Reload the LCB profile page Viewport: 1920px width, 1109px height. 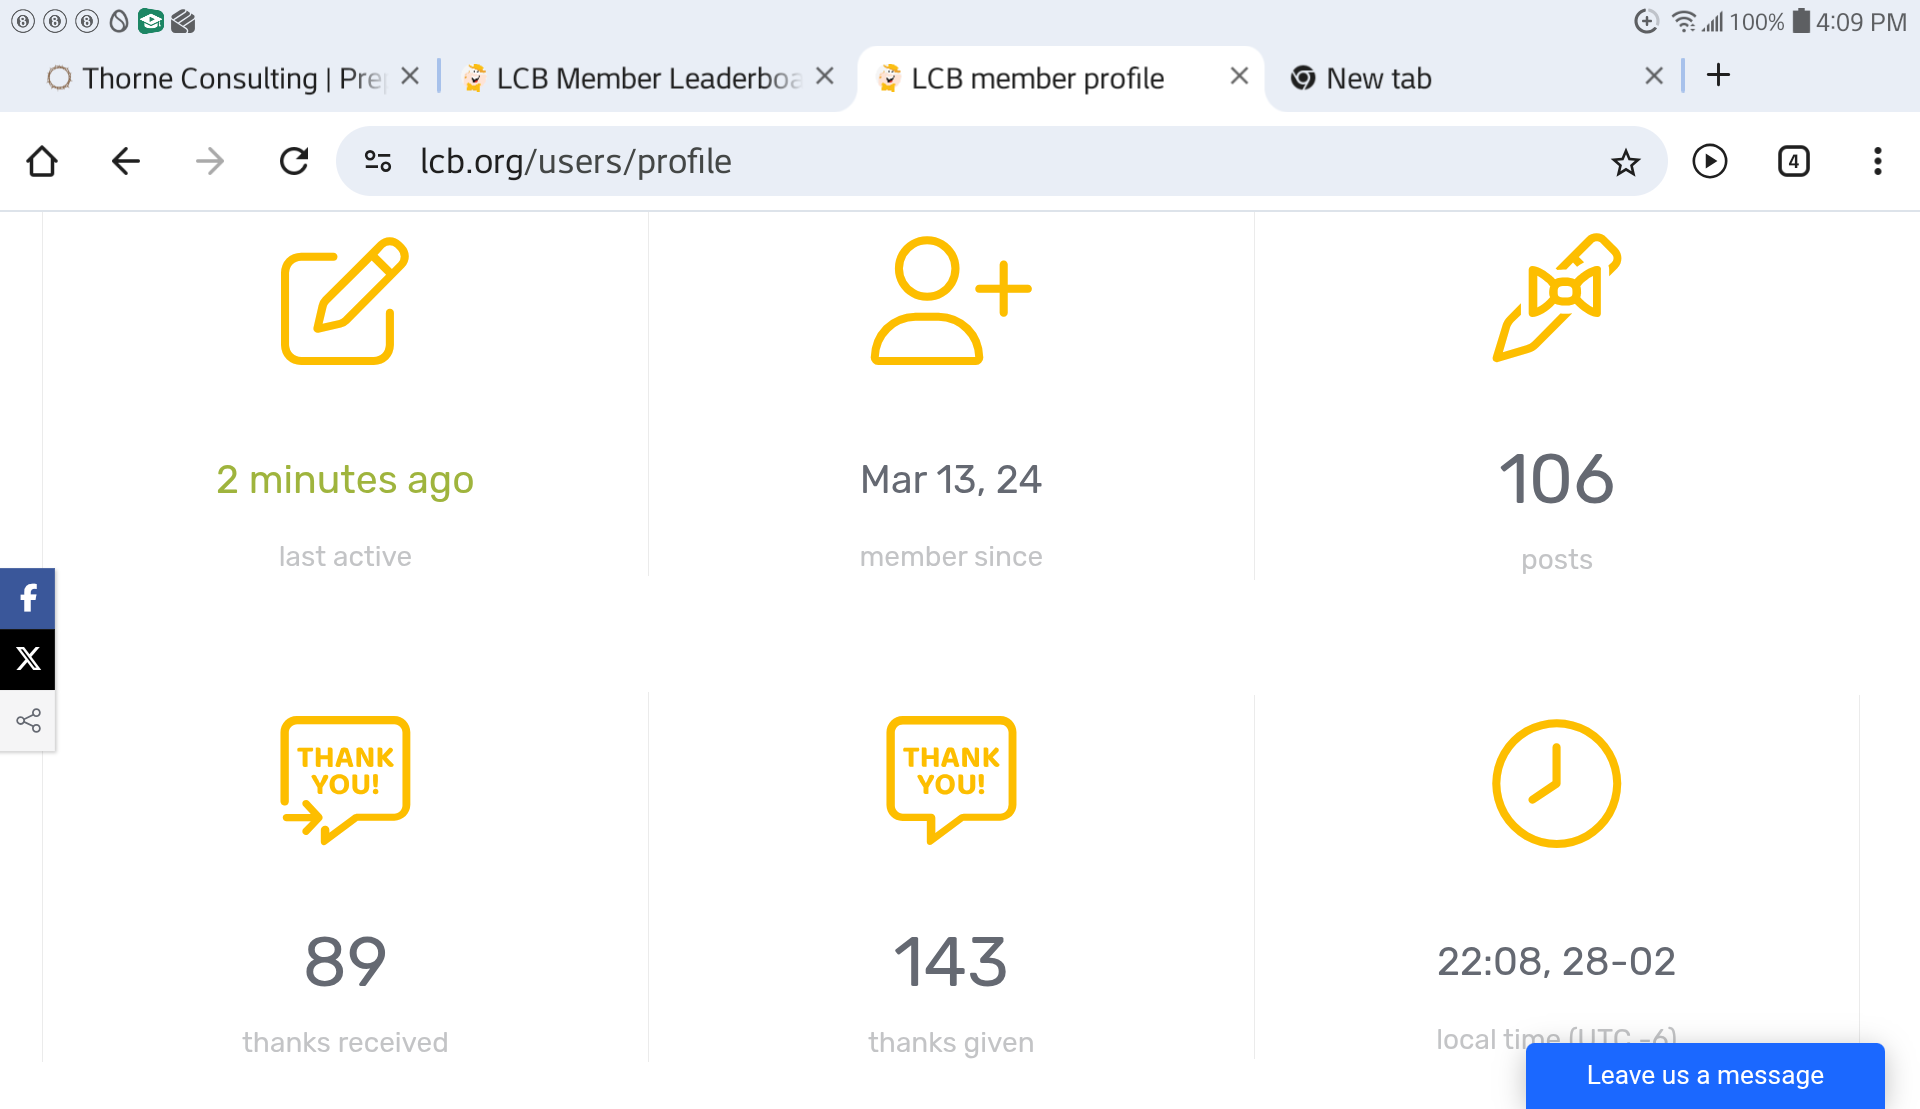294,161
